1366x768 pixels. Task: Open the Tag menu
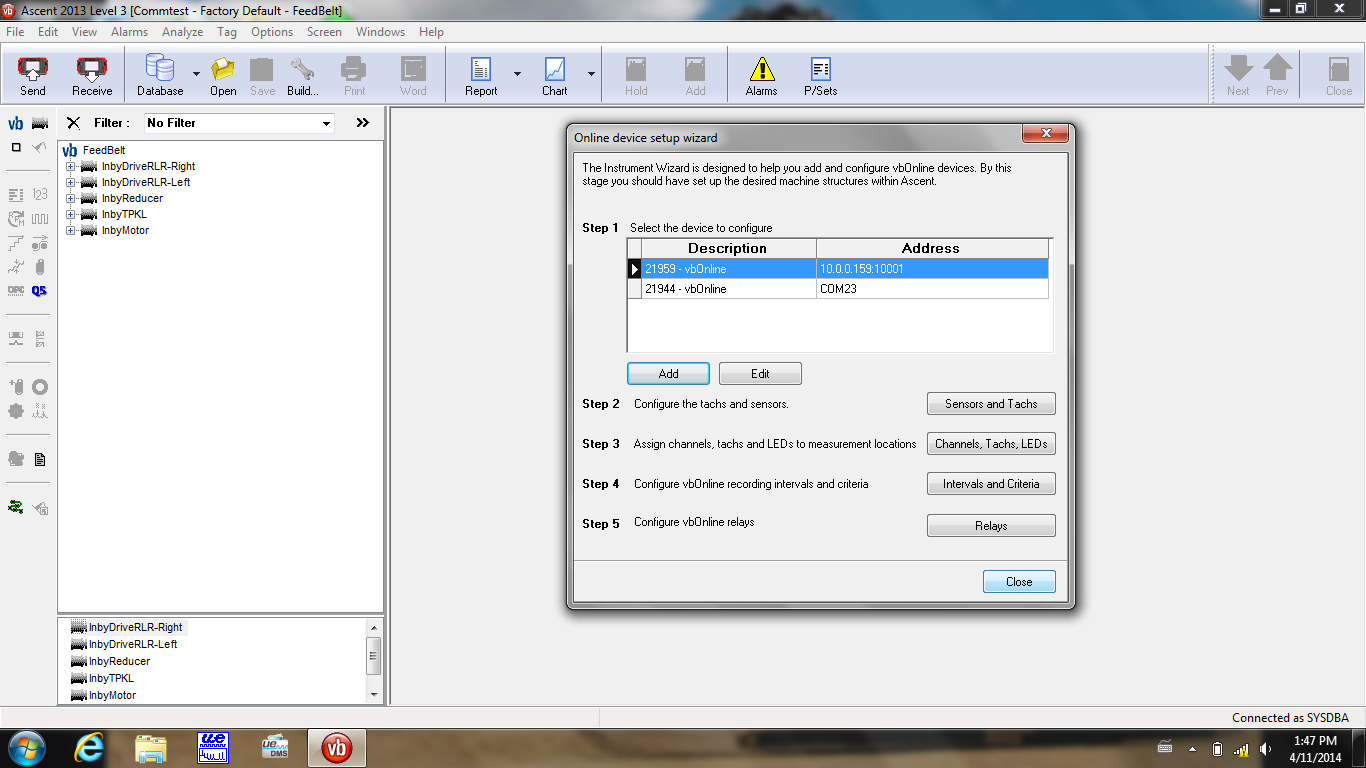pyautogui.click(x=228, y=32)
